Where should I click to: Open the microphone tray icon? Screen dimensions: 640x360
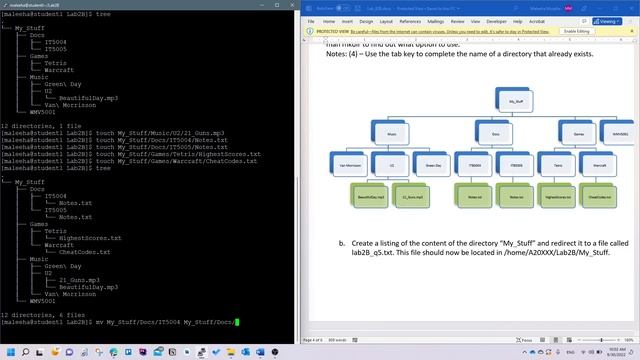[558, 352]
